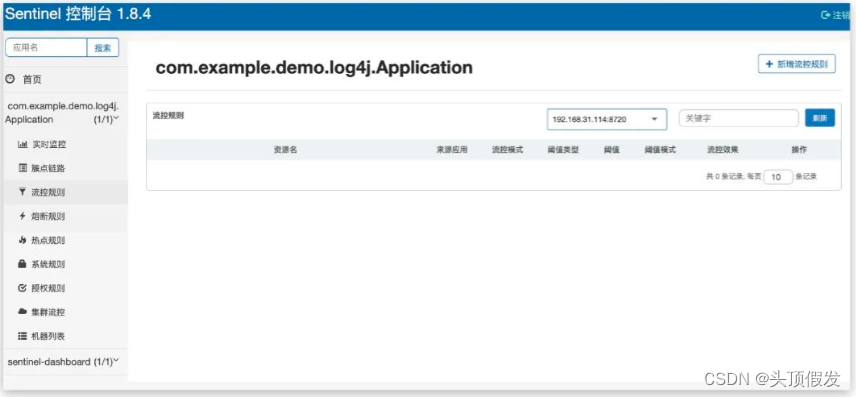
Task: Click the 阈值类型 column header
Action: click(563, 150)
